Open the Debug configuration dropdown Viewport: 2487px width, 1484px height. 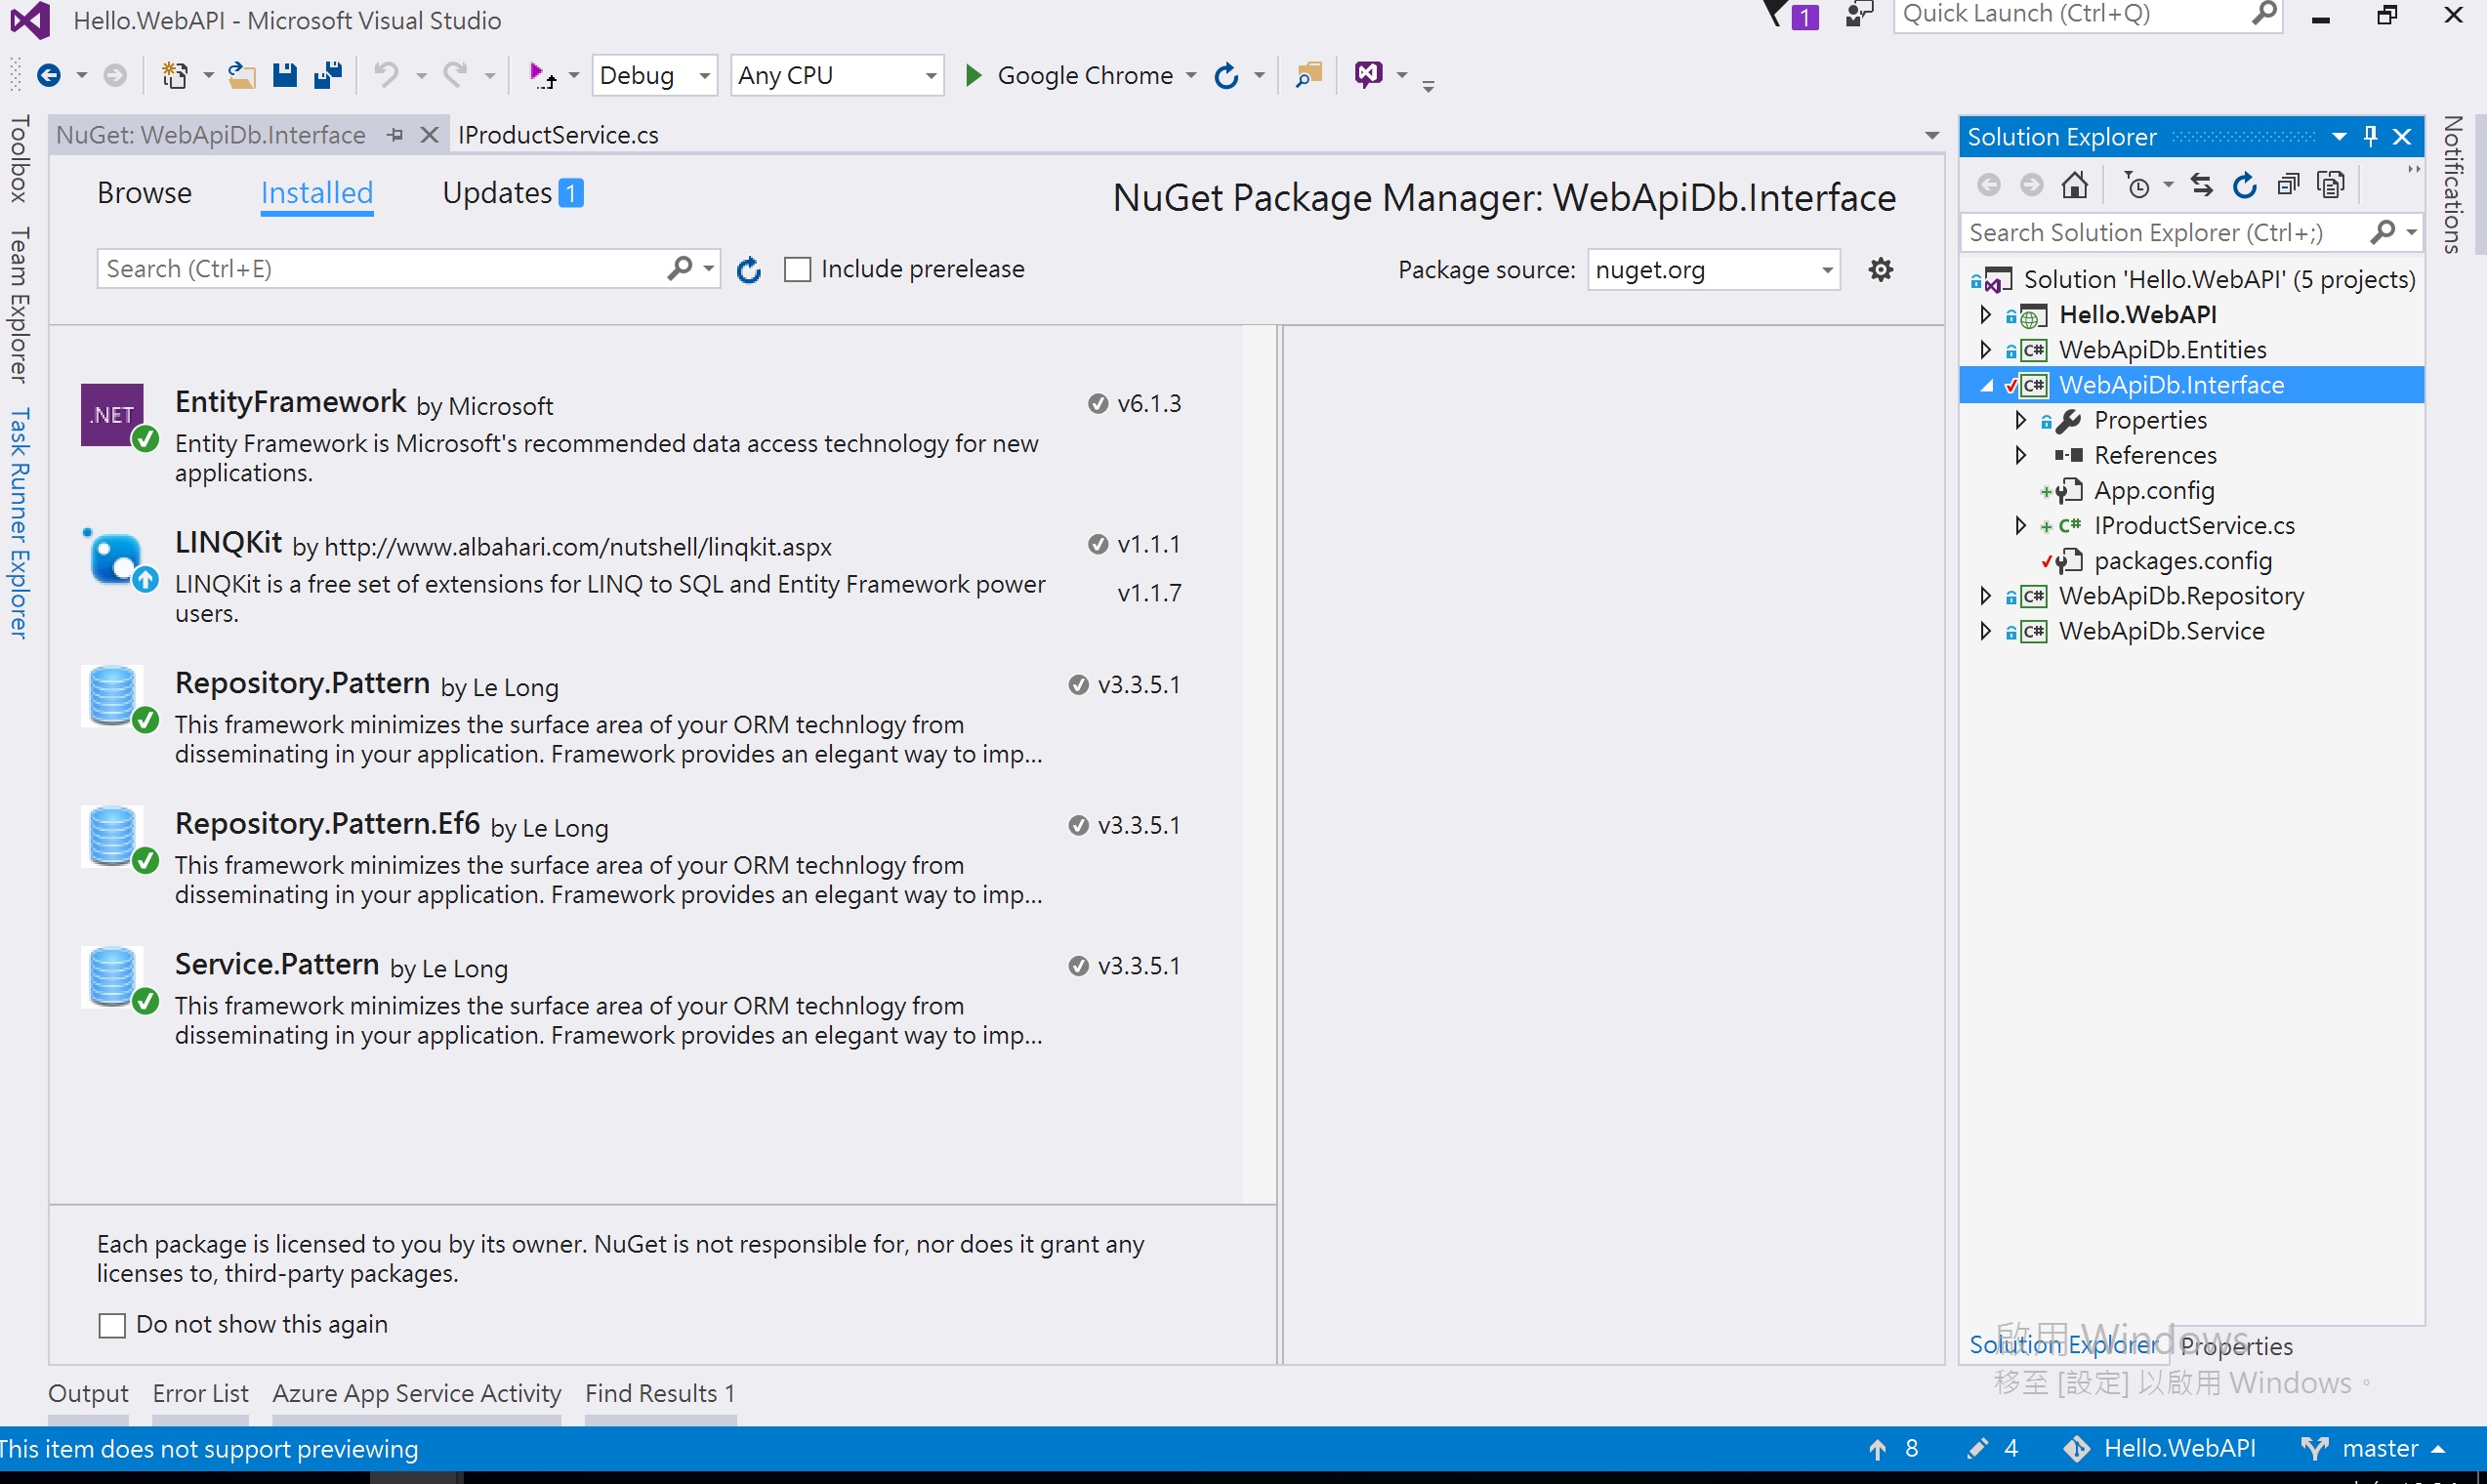655,75
